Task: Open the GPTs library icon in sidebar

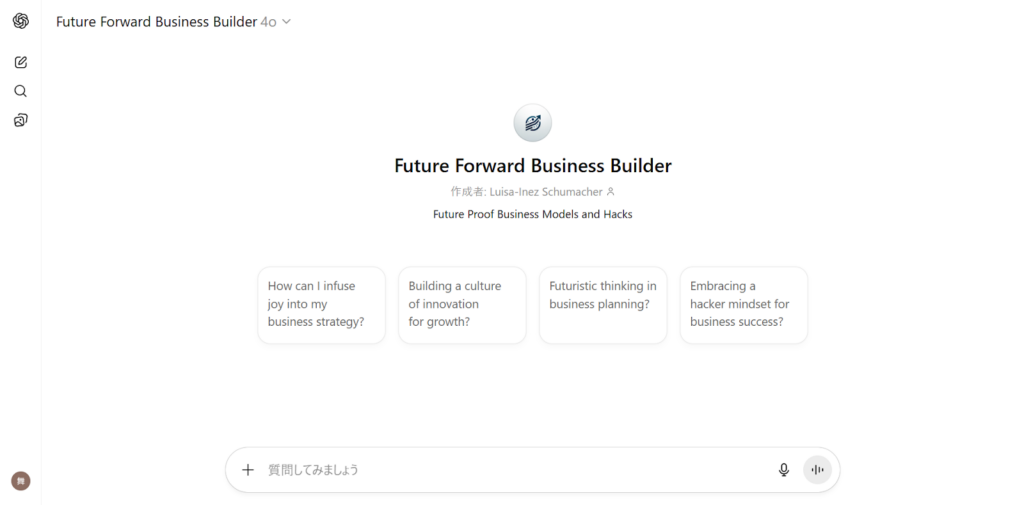Action: tap(20, 120)
